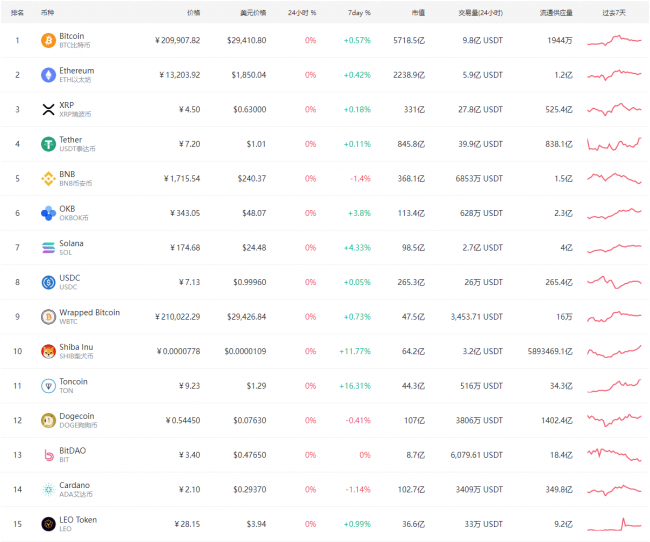
Task: Click Toncoin 7-day change +16.31%
Action: tap(355, 386)
